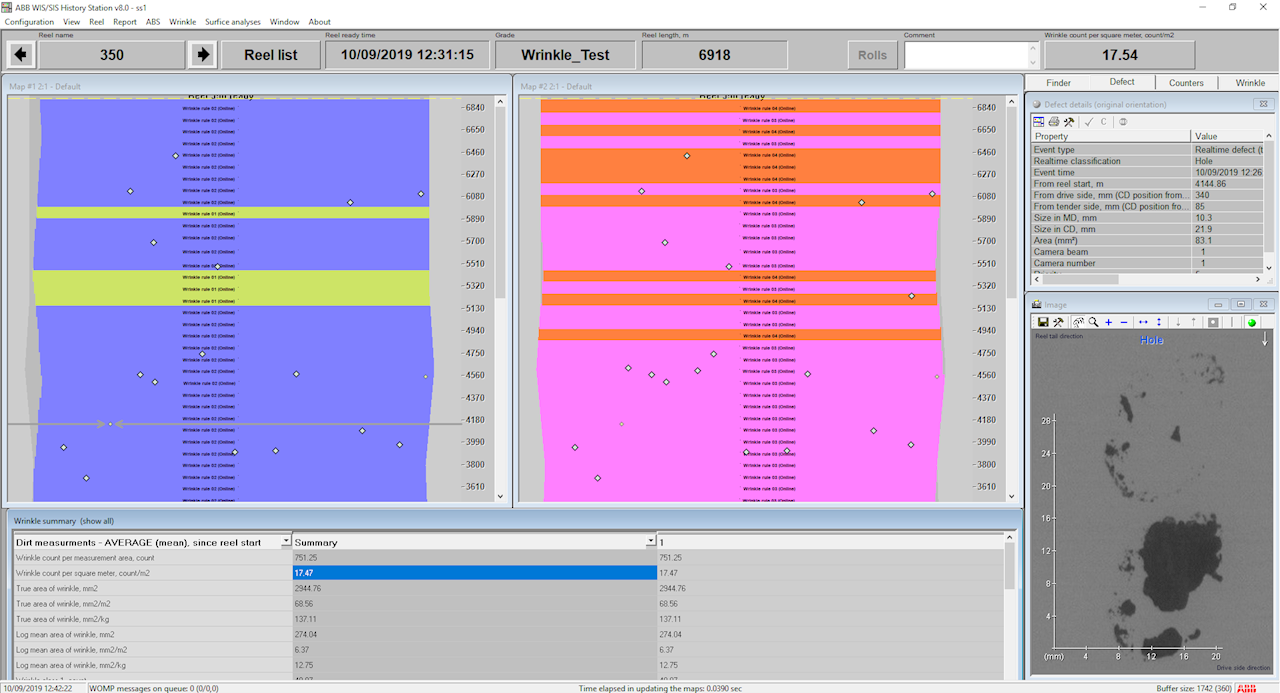Click Comment field down arrow
This screenshot has width=1280, height=693.
coord(1033,62)
